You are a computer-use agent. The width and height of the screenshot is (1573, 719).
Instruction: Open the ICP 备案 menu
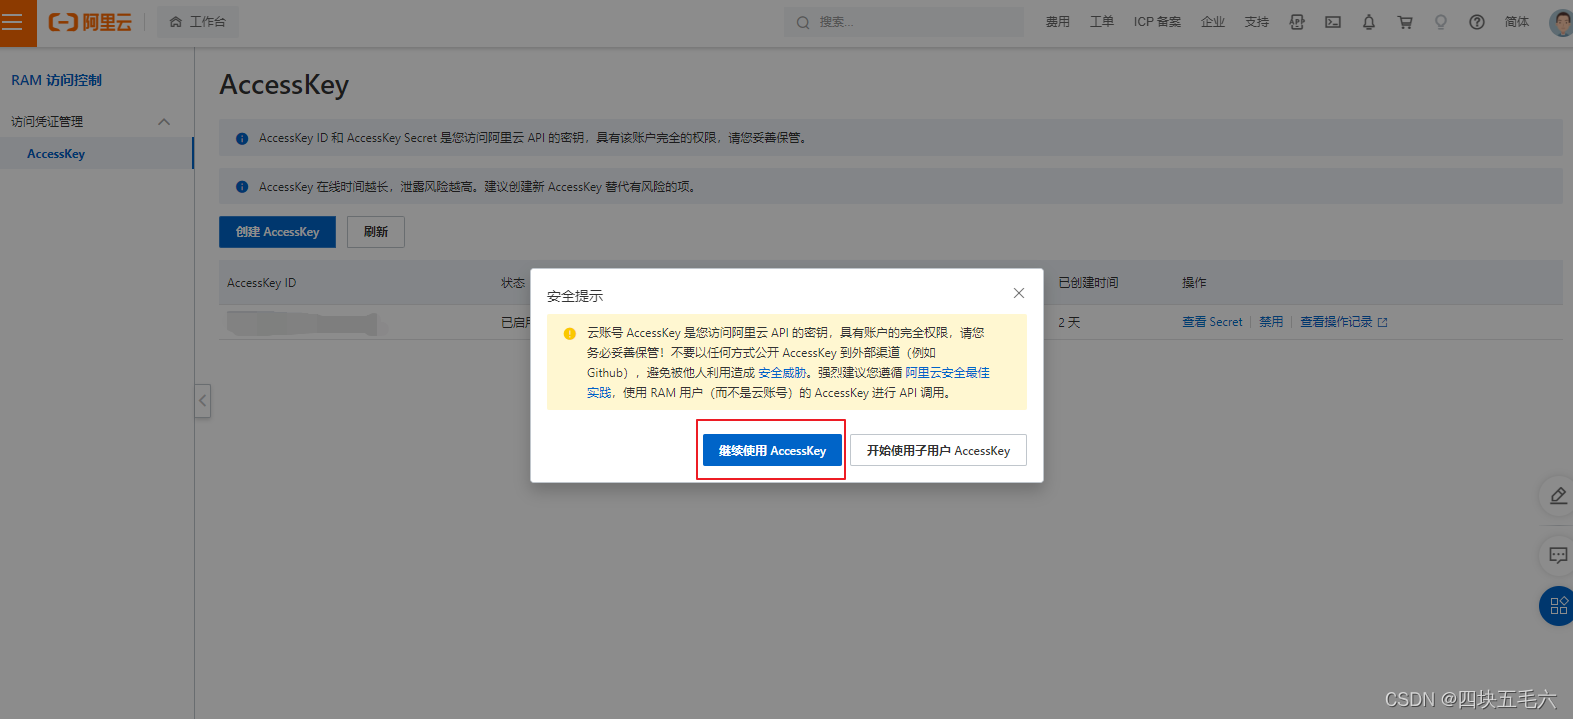[x=1157, y=22]
